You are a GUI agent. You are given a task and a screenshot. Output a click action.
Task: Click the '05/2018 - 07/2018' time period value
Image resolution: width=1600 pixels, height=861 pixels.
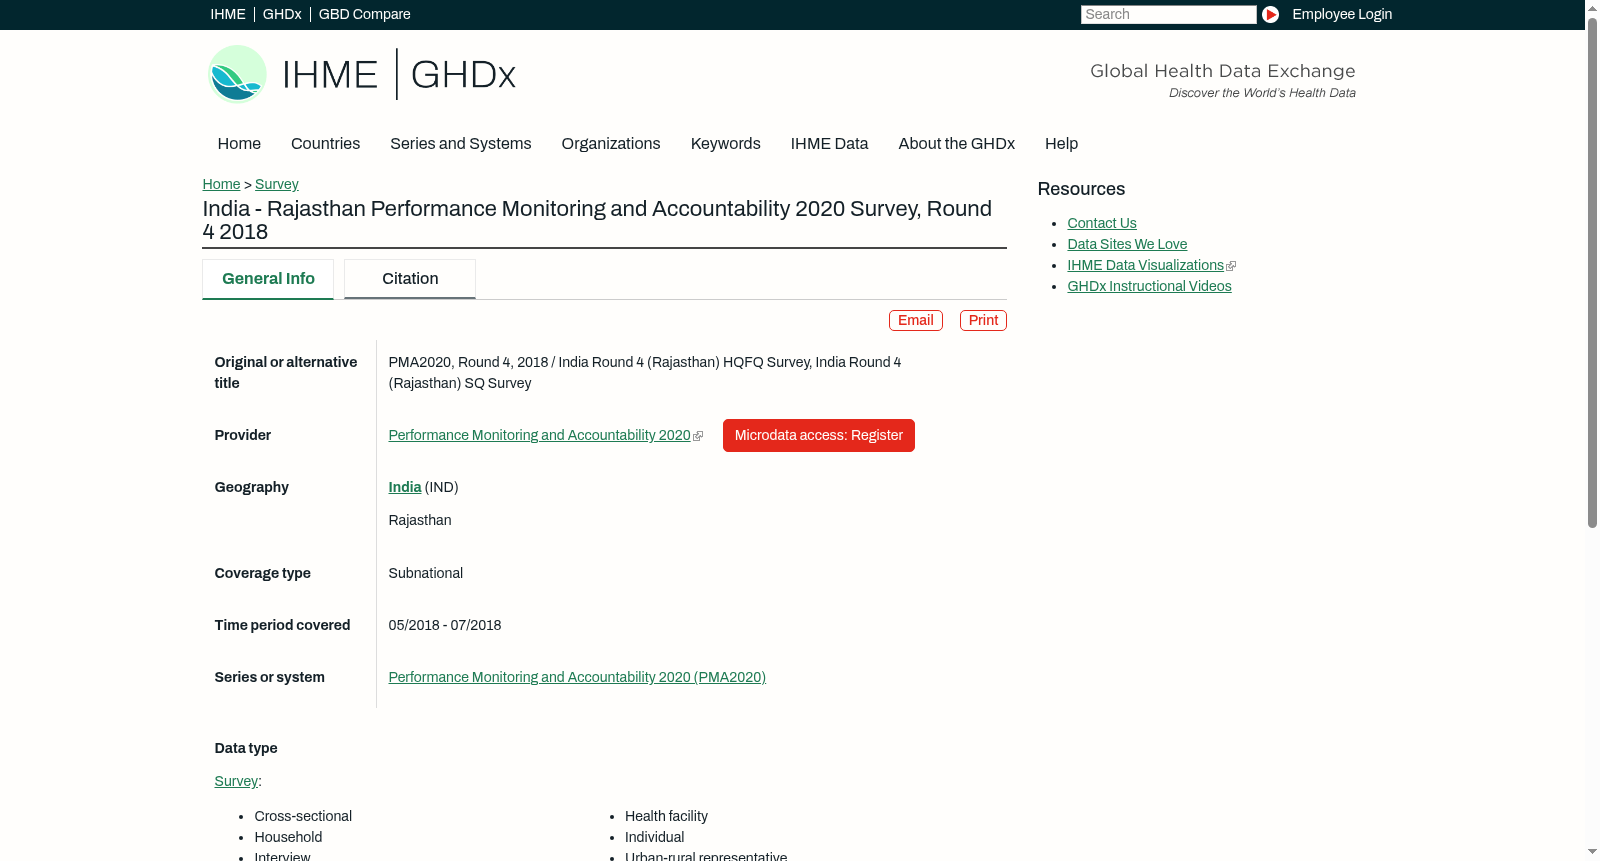[445, 625]
